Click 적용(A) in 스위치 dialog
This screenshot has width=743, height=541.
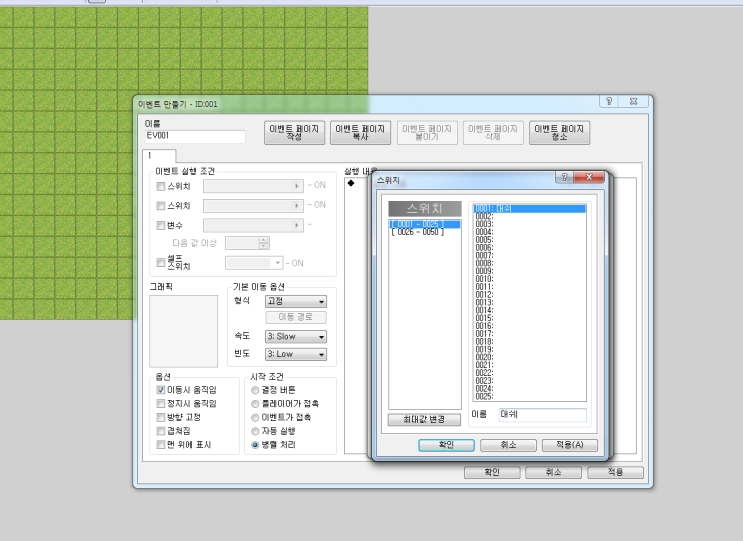point(570,445)
